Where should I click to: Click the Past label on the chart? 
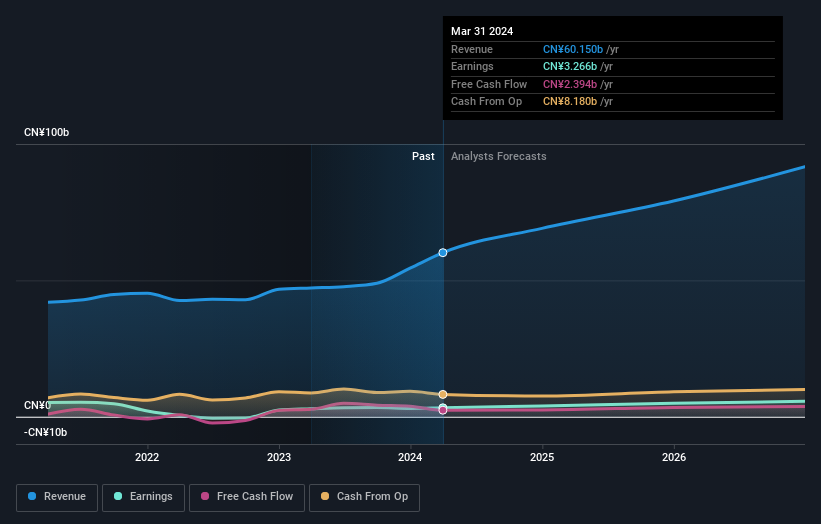coord(423,156)
